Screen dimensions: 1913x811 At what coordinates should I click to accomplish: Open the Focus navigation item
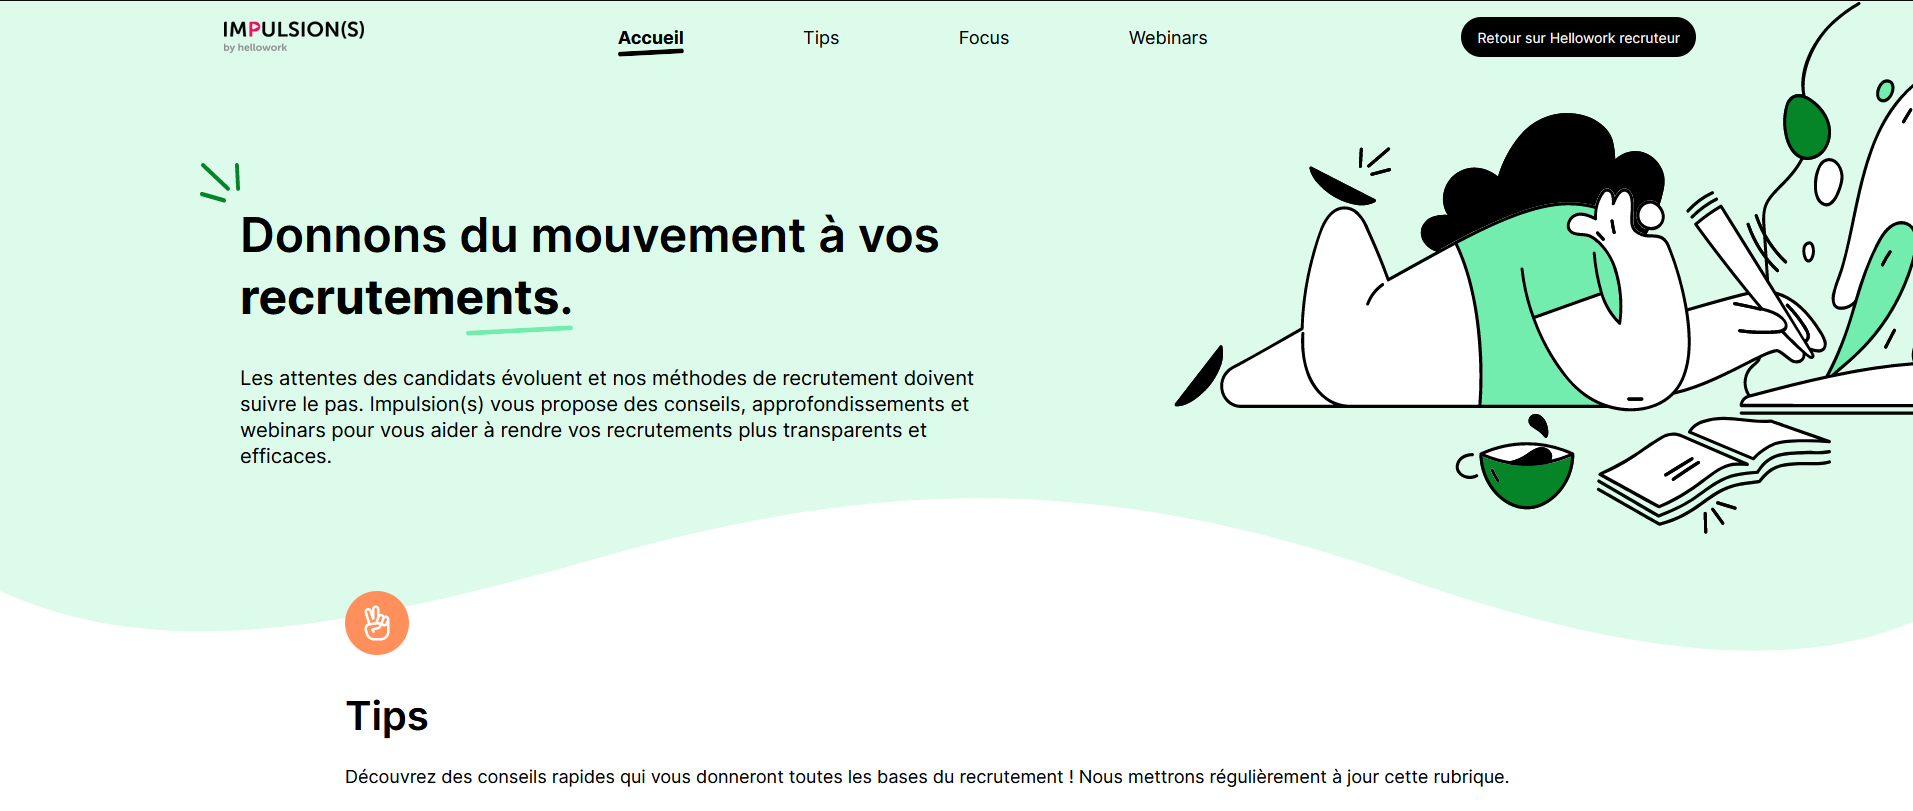tap(984, 38)
